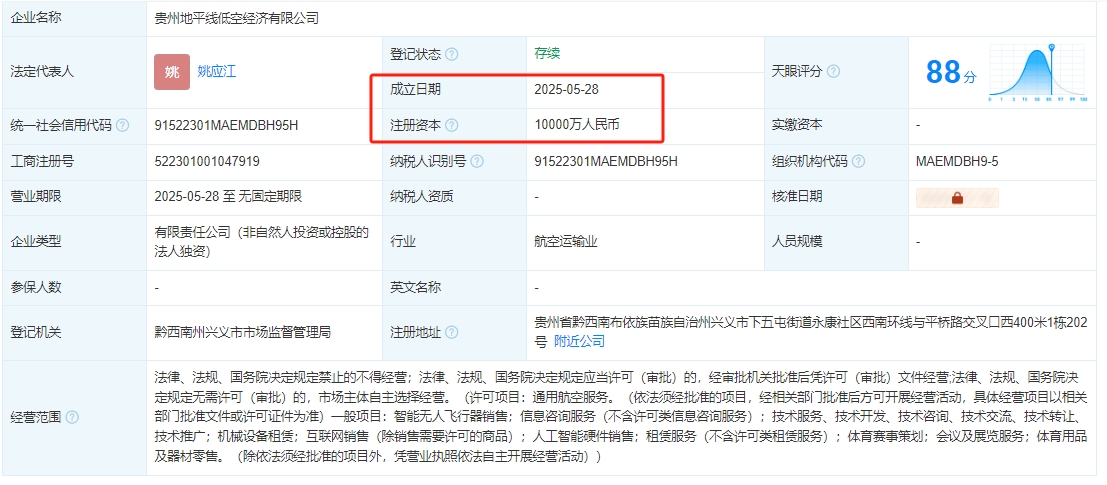
Task: Click the 营业期限 label
Action: (x=36, y=198)
